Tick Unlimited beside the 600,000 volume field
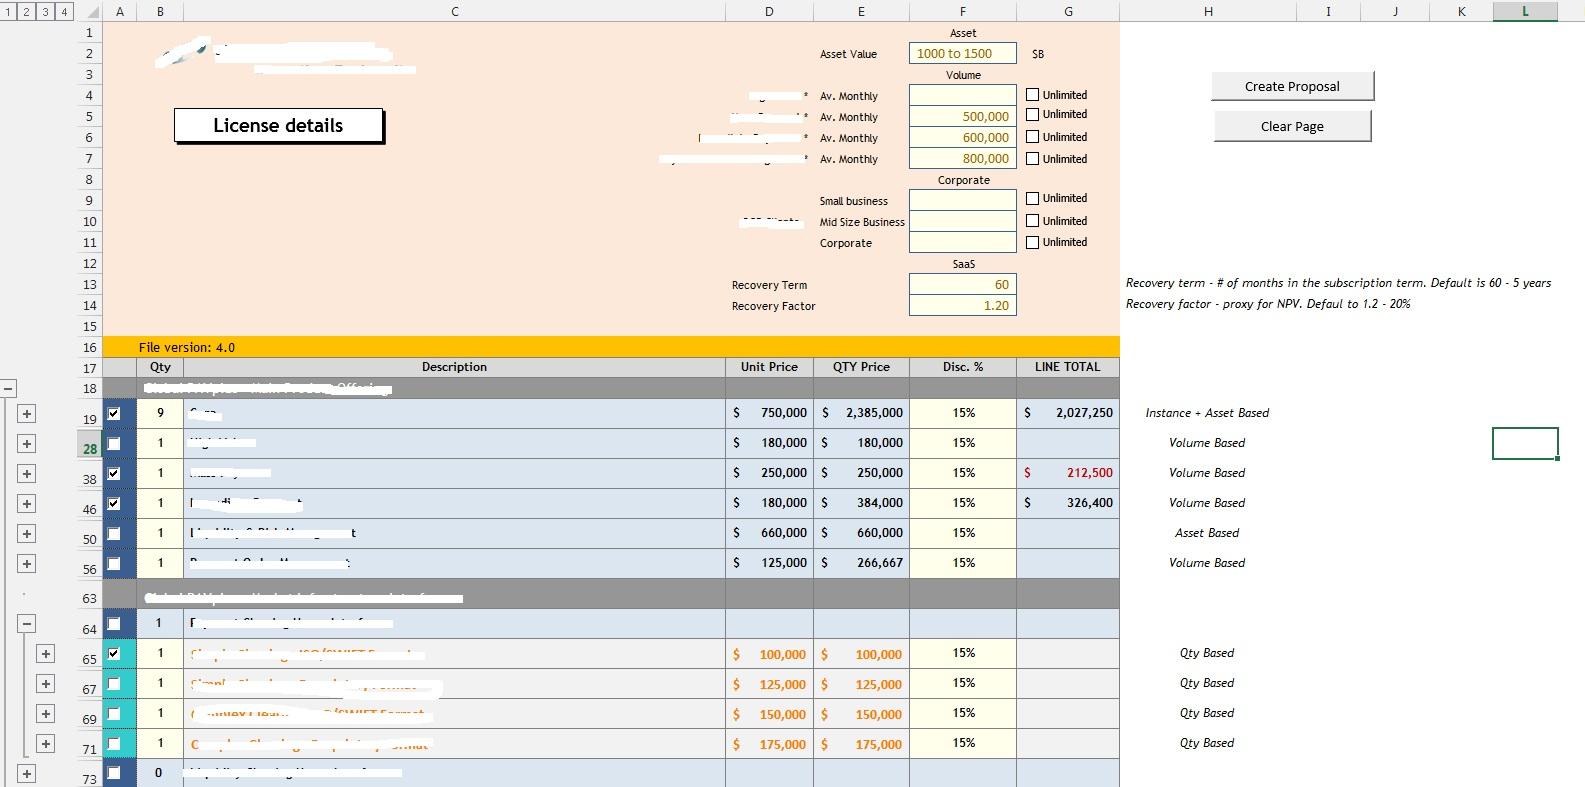Viewport: 1585px width, 787px height. point(1033,137)
